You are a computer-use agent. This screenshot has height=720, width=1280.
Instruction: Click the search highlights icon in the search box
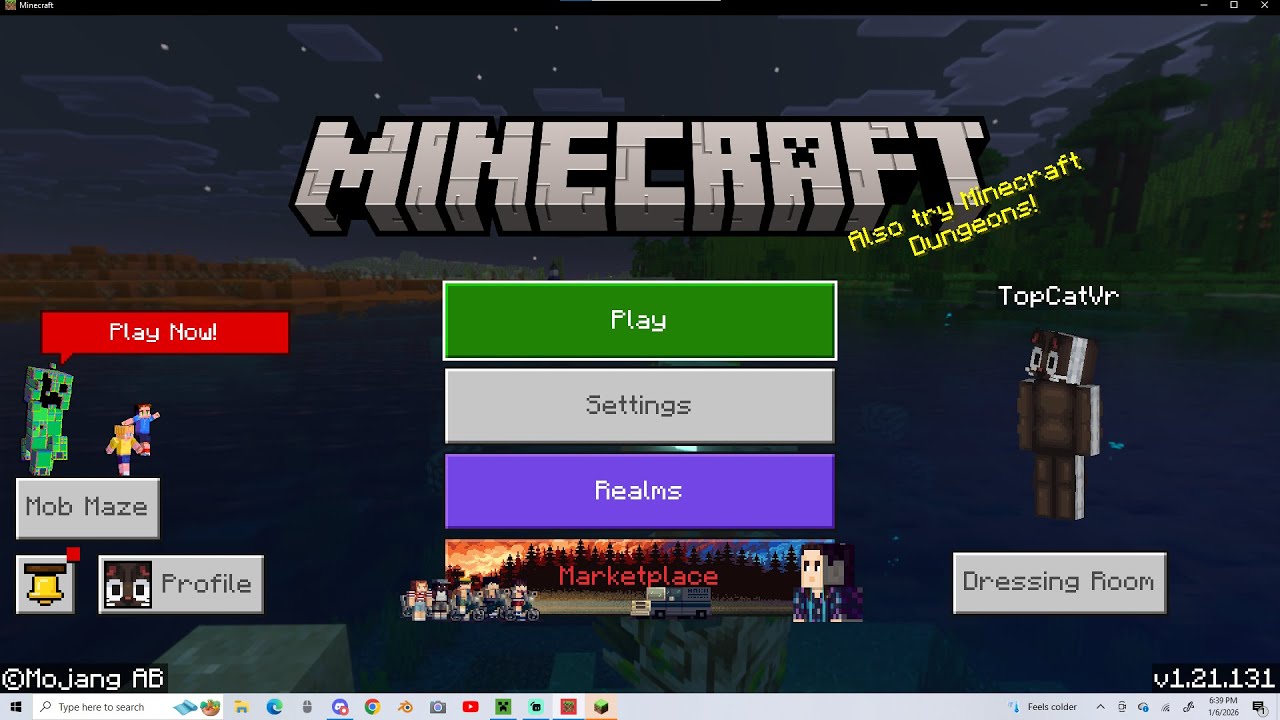197,707
